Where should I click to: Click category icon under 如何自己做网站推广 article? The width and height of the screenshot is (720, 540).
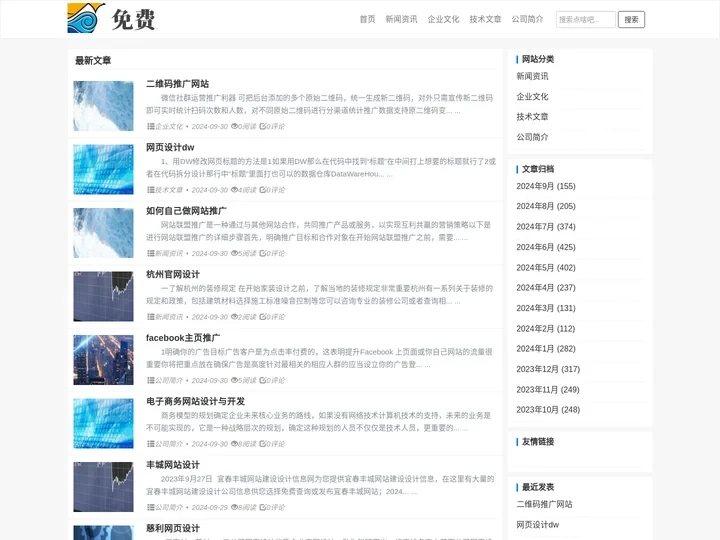(151, 253)
